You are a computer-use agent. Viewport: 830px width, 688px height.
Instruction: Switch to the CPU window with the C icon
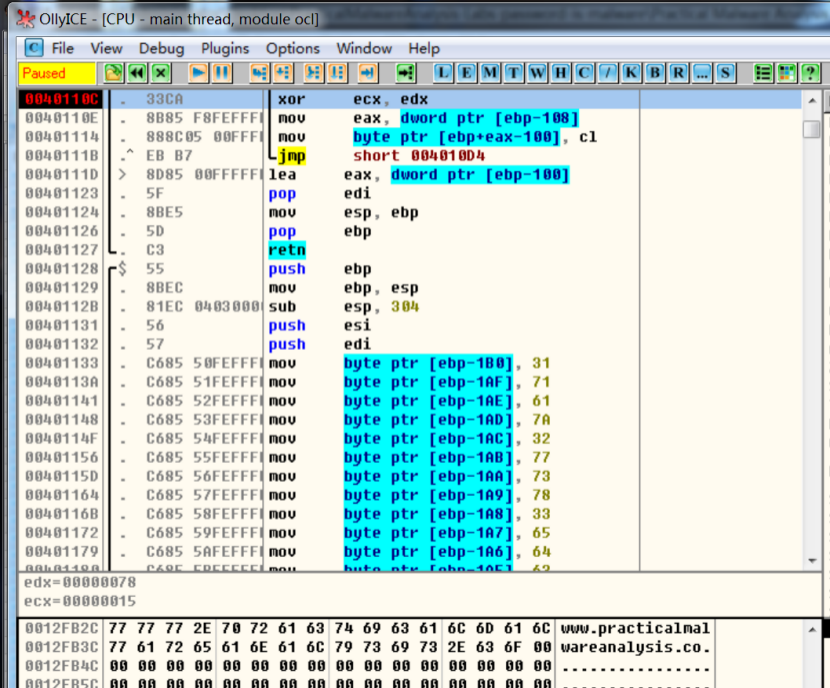(584, 72)
